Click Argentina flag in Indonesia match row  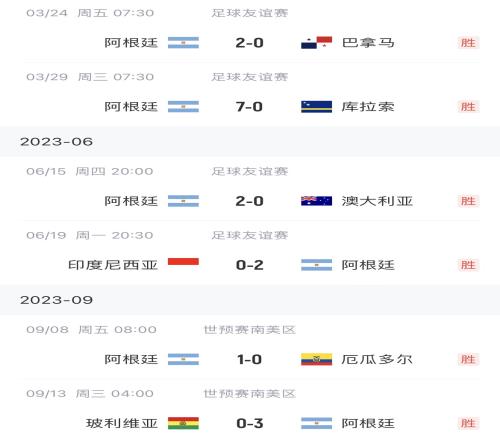click(316, 265)
